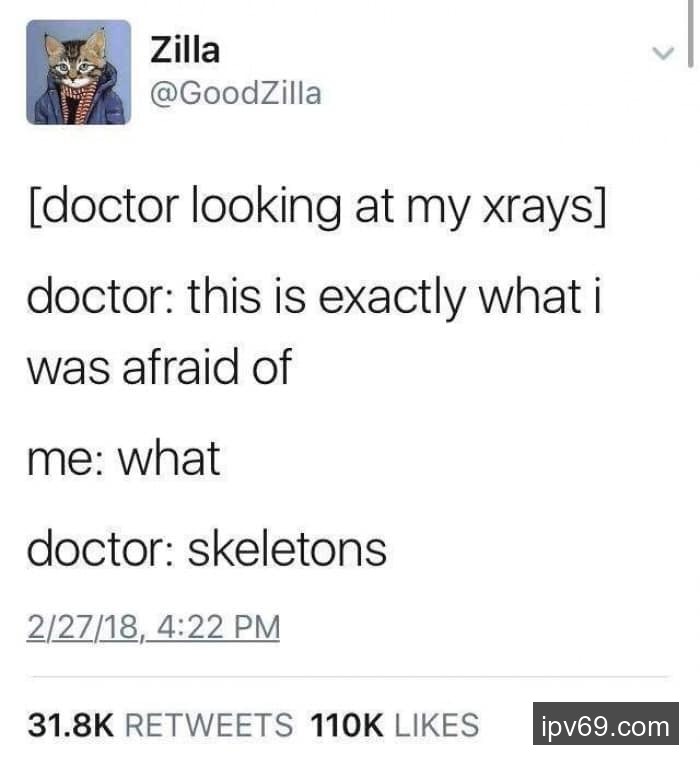The width and height of the screenshot is (700, 766).
Task: Open the @GoodZilla handle profile
Action: click(236, 93)
